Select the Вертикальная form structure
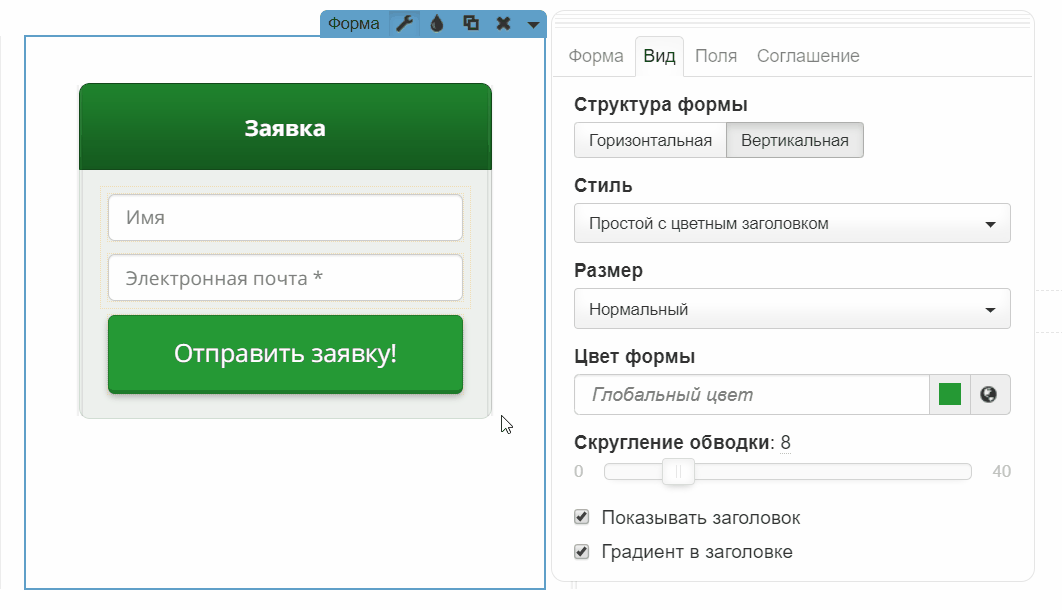This screenshot has height=610, width=1062. [x=794, y=140]
